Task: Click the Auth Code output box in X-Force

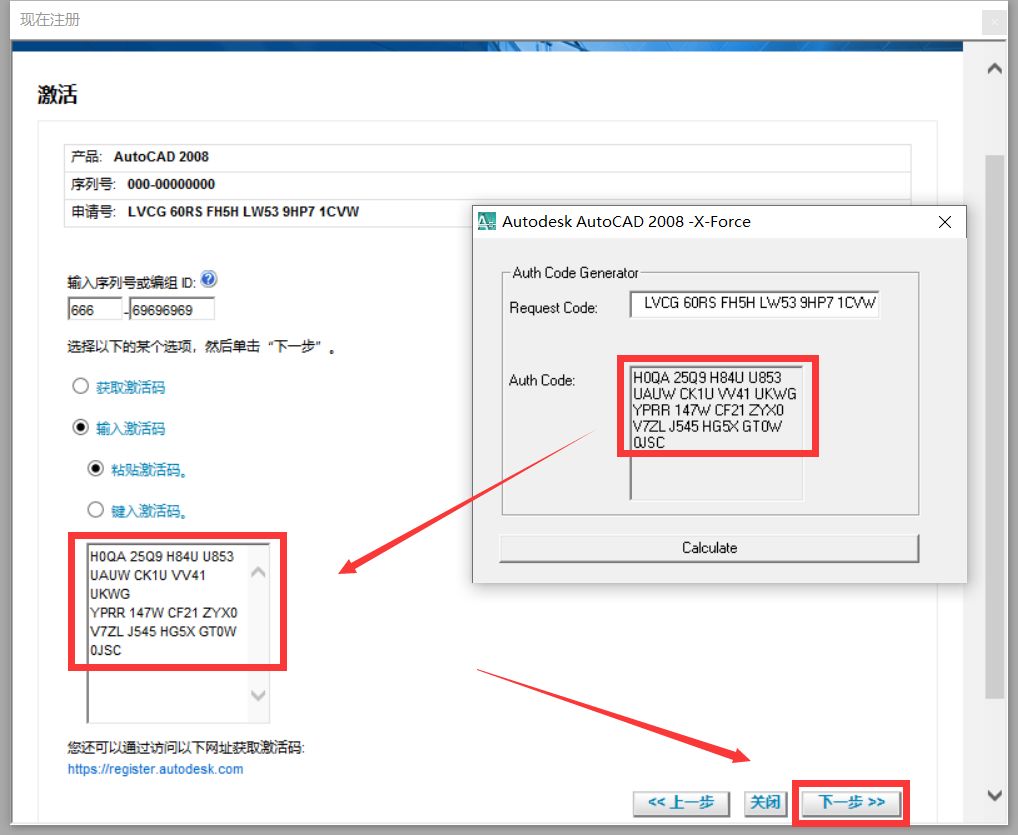Action: [716, 432]
